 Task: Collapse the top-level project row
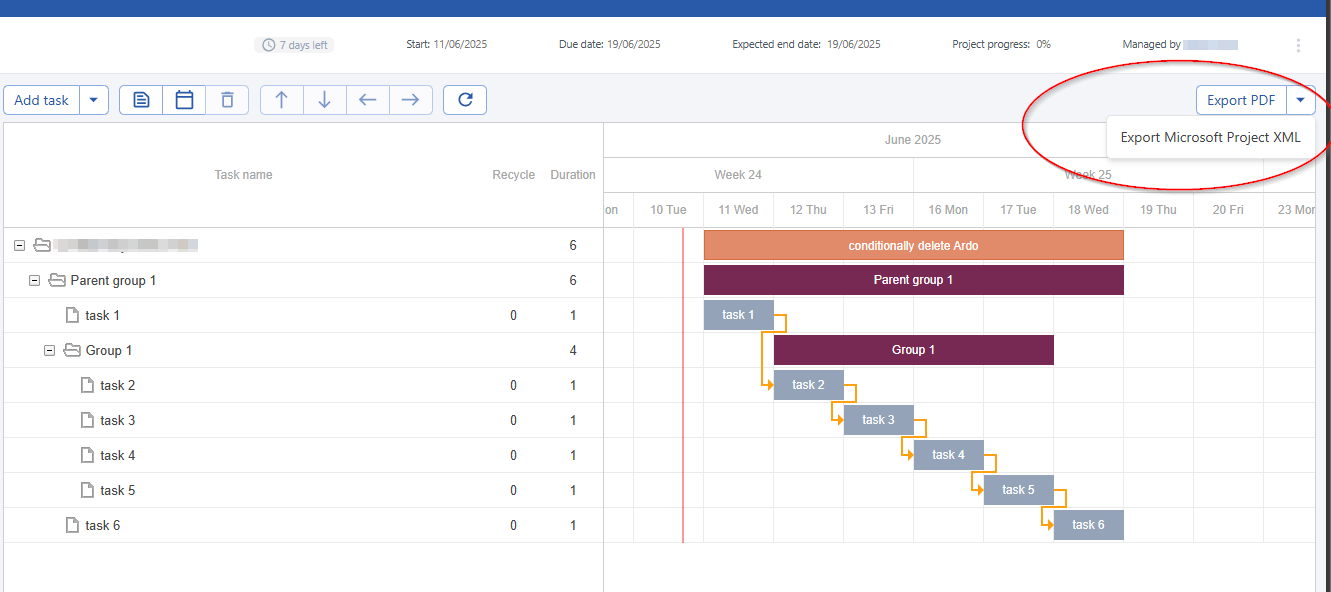click(x=19, y=246)
